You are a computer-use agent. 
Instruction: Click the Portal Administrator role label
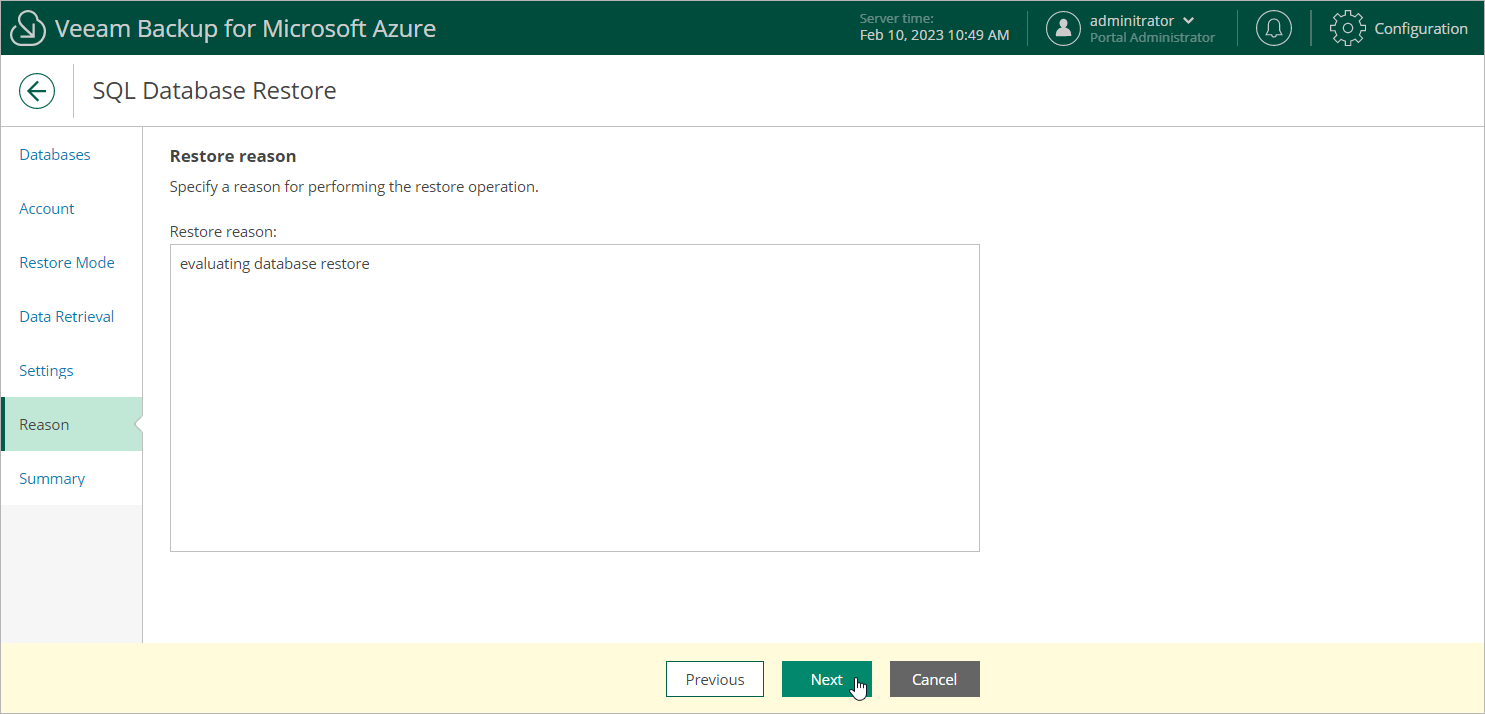pos(1152,38)
